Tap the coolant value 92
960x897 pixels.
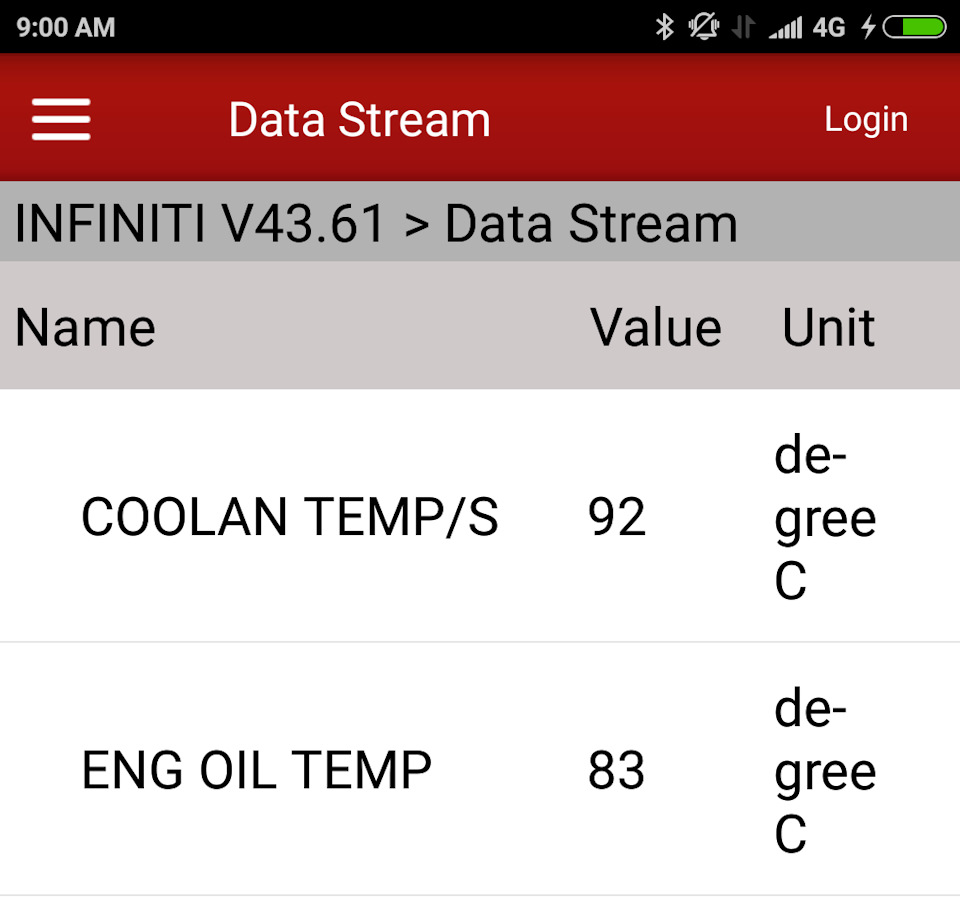617,517
